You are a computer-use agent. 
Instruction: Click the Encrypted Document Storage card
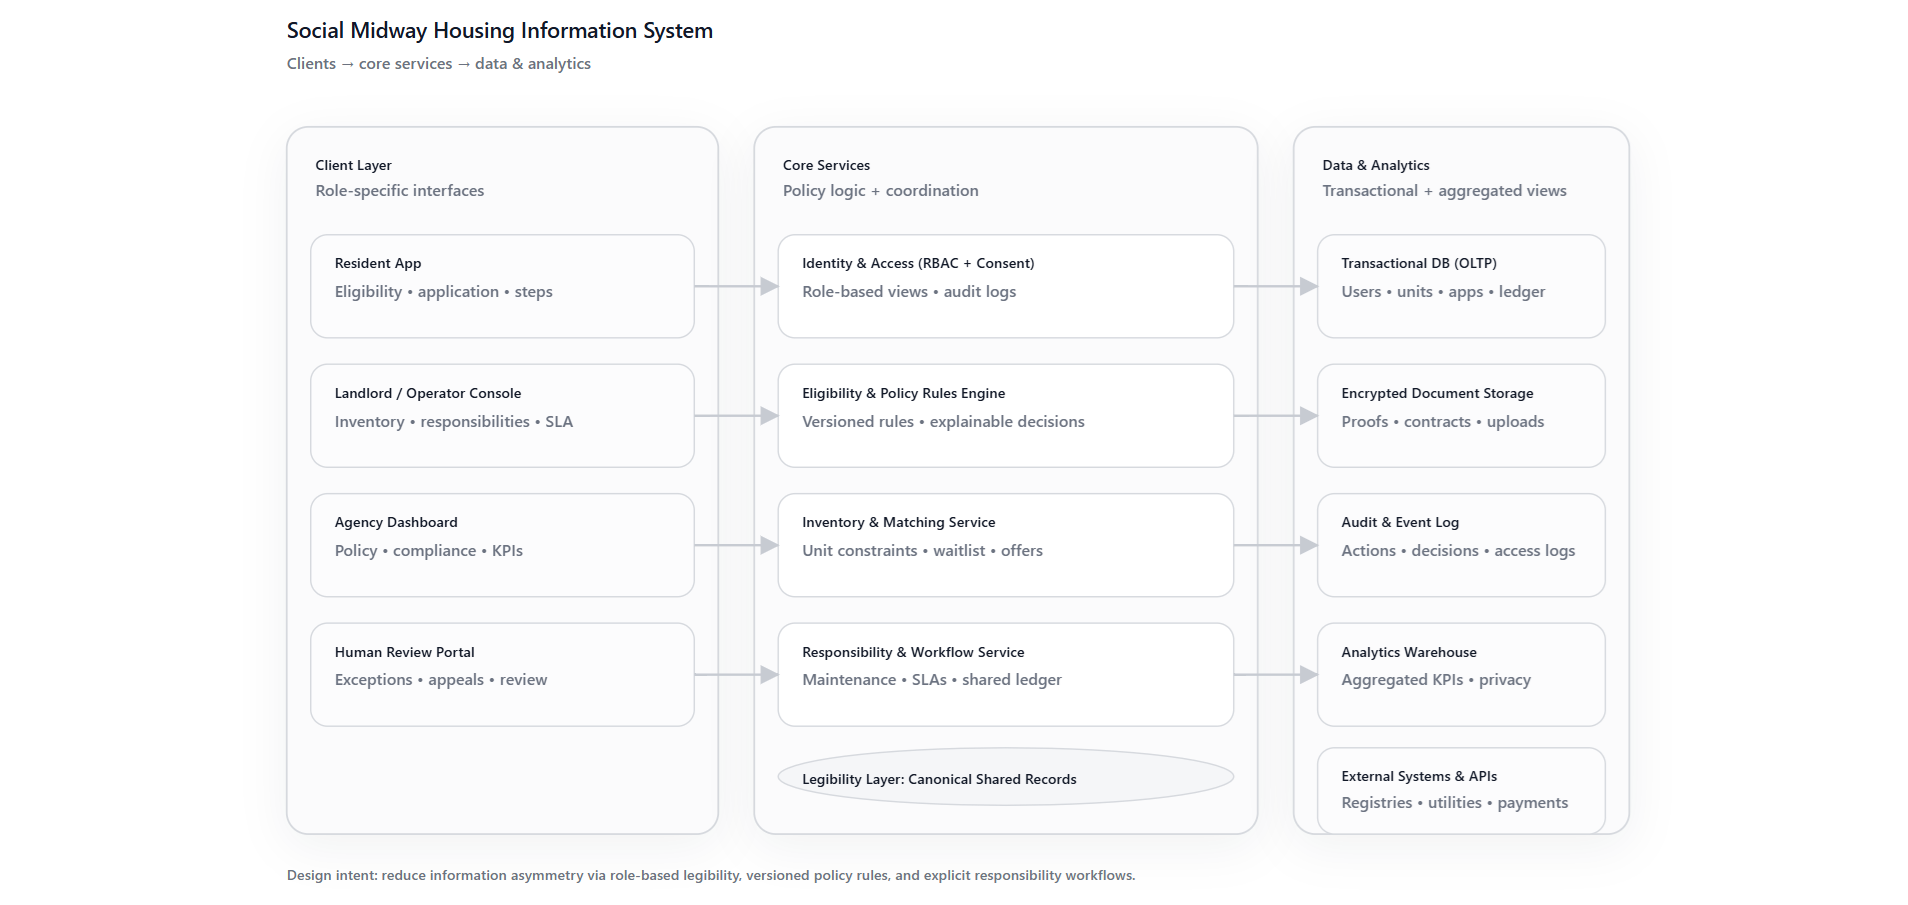click(1461, 416)
